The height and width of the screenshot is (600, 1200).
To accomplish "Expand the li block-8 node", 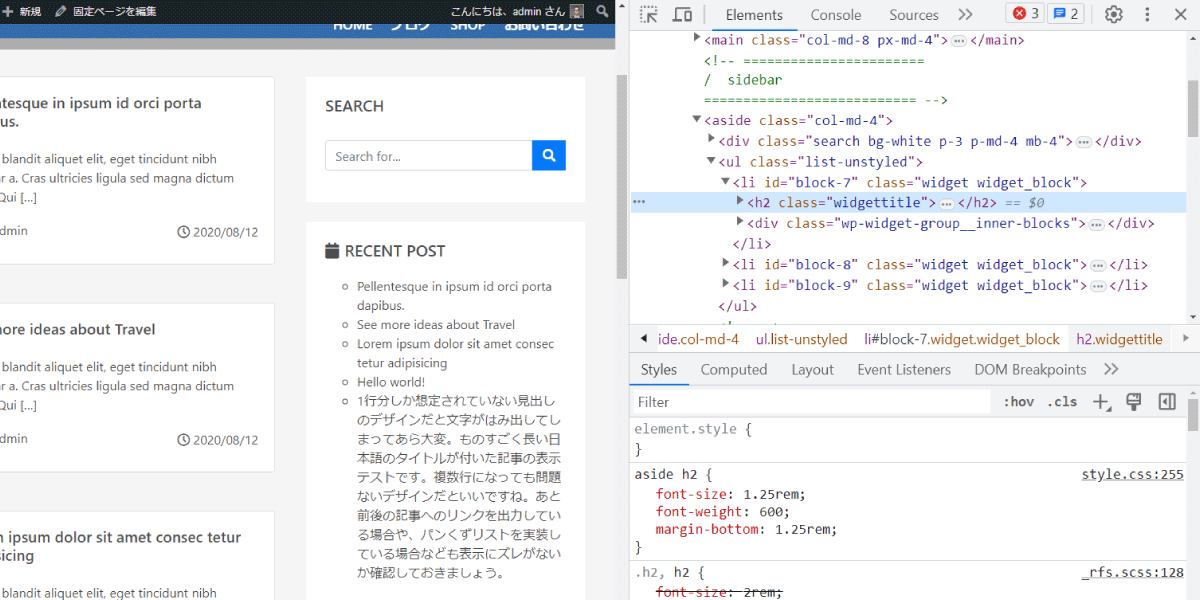I will 726,264.
